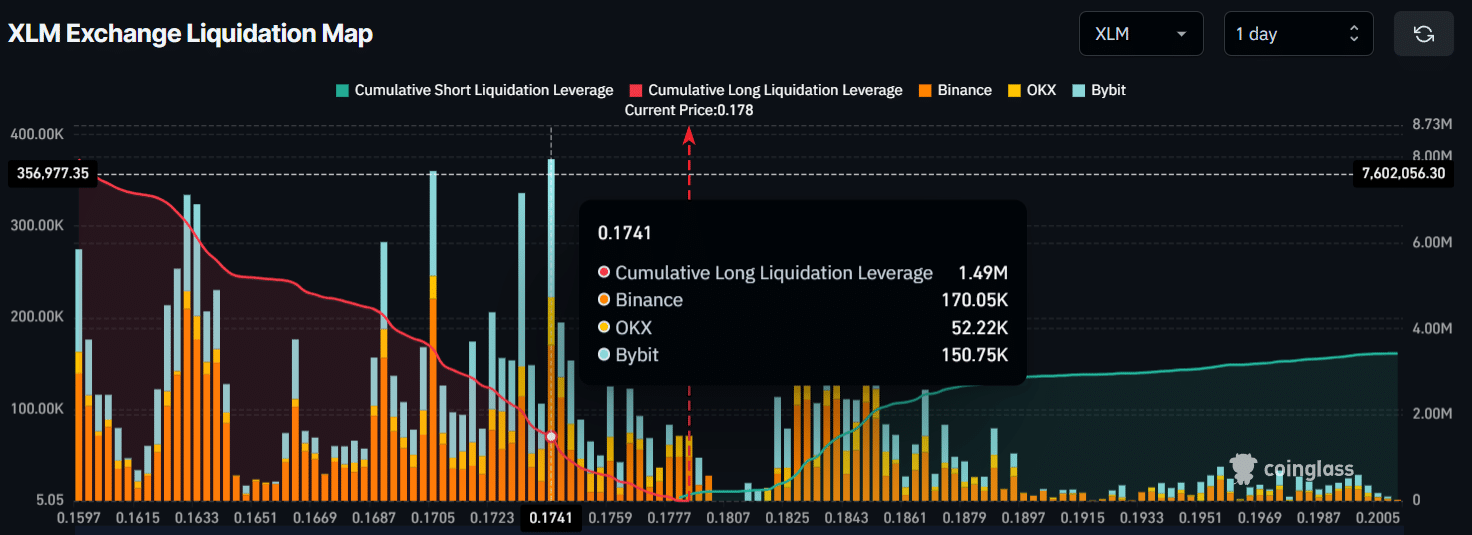The width and height of the screenshot is (1472, 535).
Task: Click the yellow OKX legend swatch
Action: tap(1014, 90)
